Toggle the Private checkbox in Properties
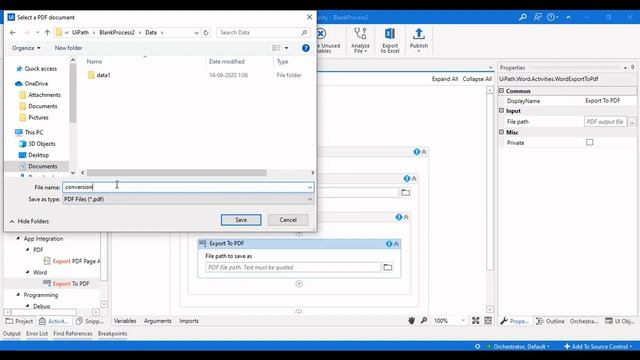The image size is (640, 360). point(589,142)
